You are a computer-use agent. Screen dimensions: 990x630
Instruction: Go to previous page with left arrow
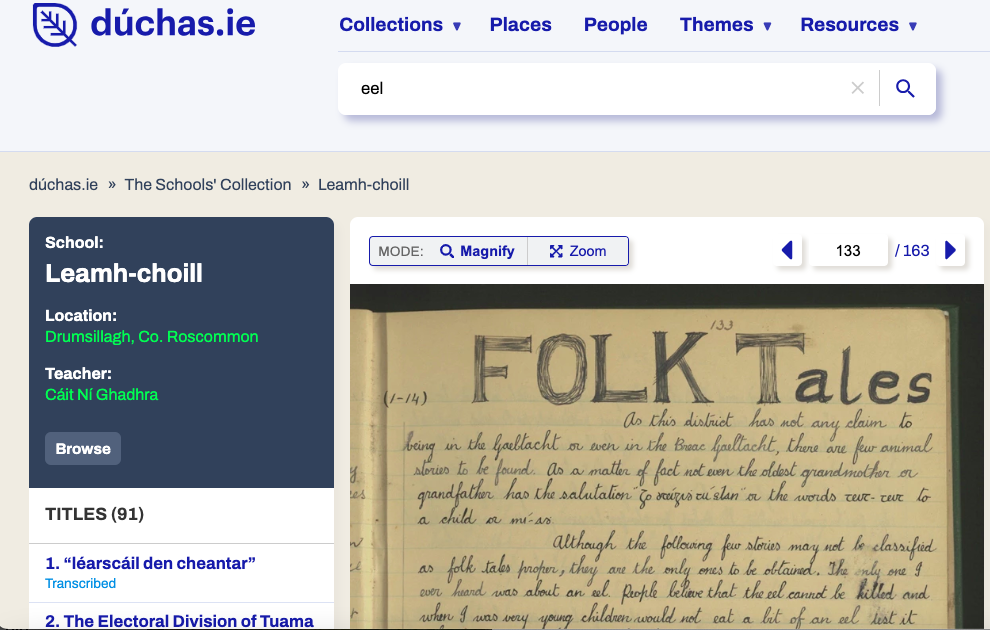(x=787, y=251)
